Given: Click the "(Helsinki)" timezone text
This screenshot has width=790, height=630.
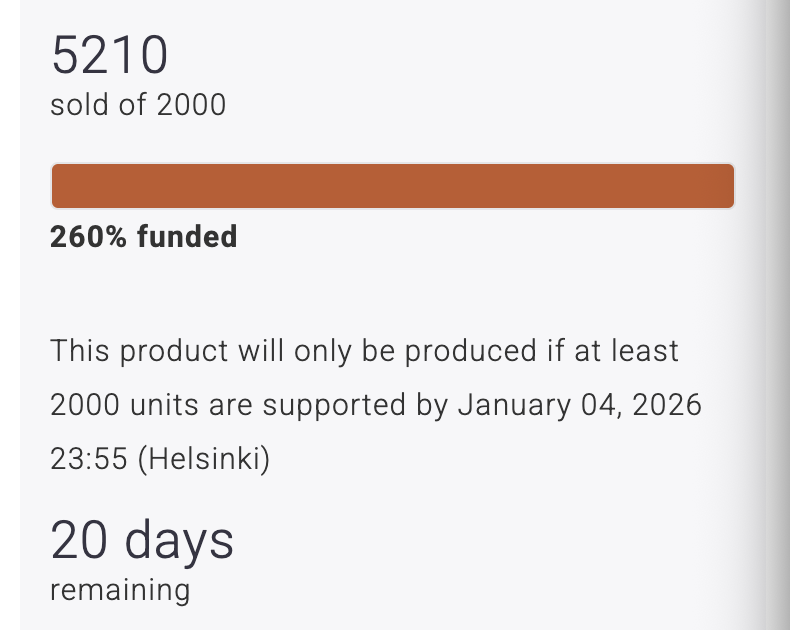Looking at the screenshot, I should [203, 459].
